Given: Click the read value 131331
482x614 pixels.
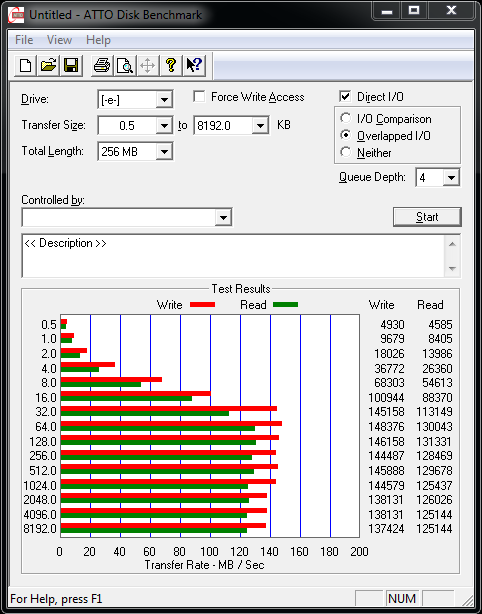Looking at the screenshot, I should [x=434, y=442].
